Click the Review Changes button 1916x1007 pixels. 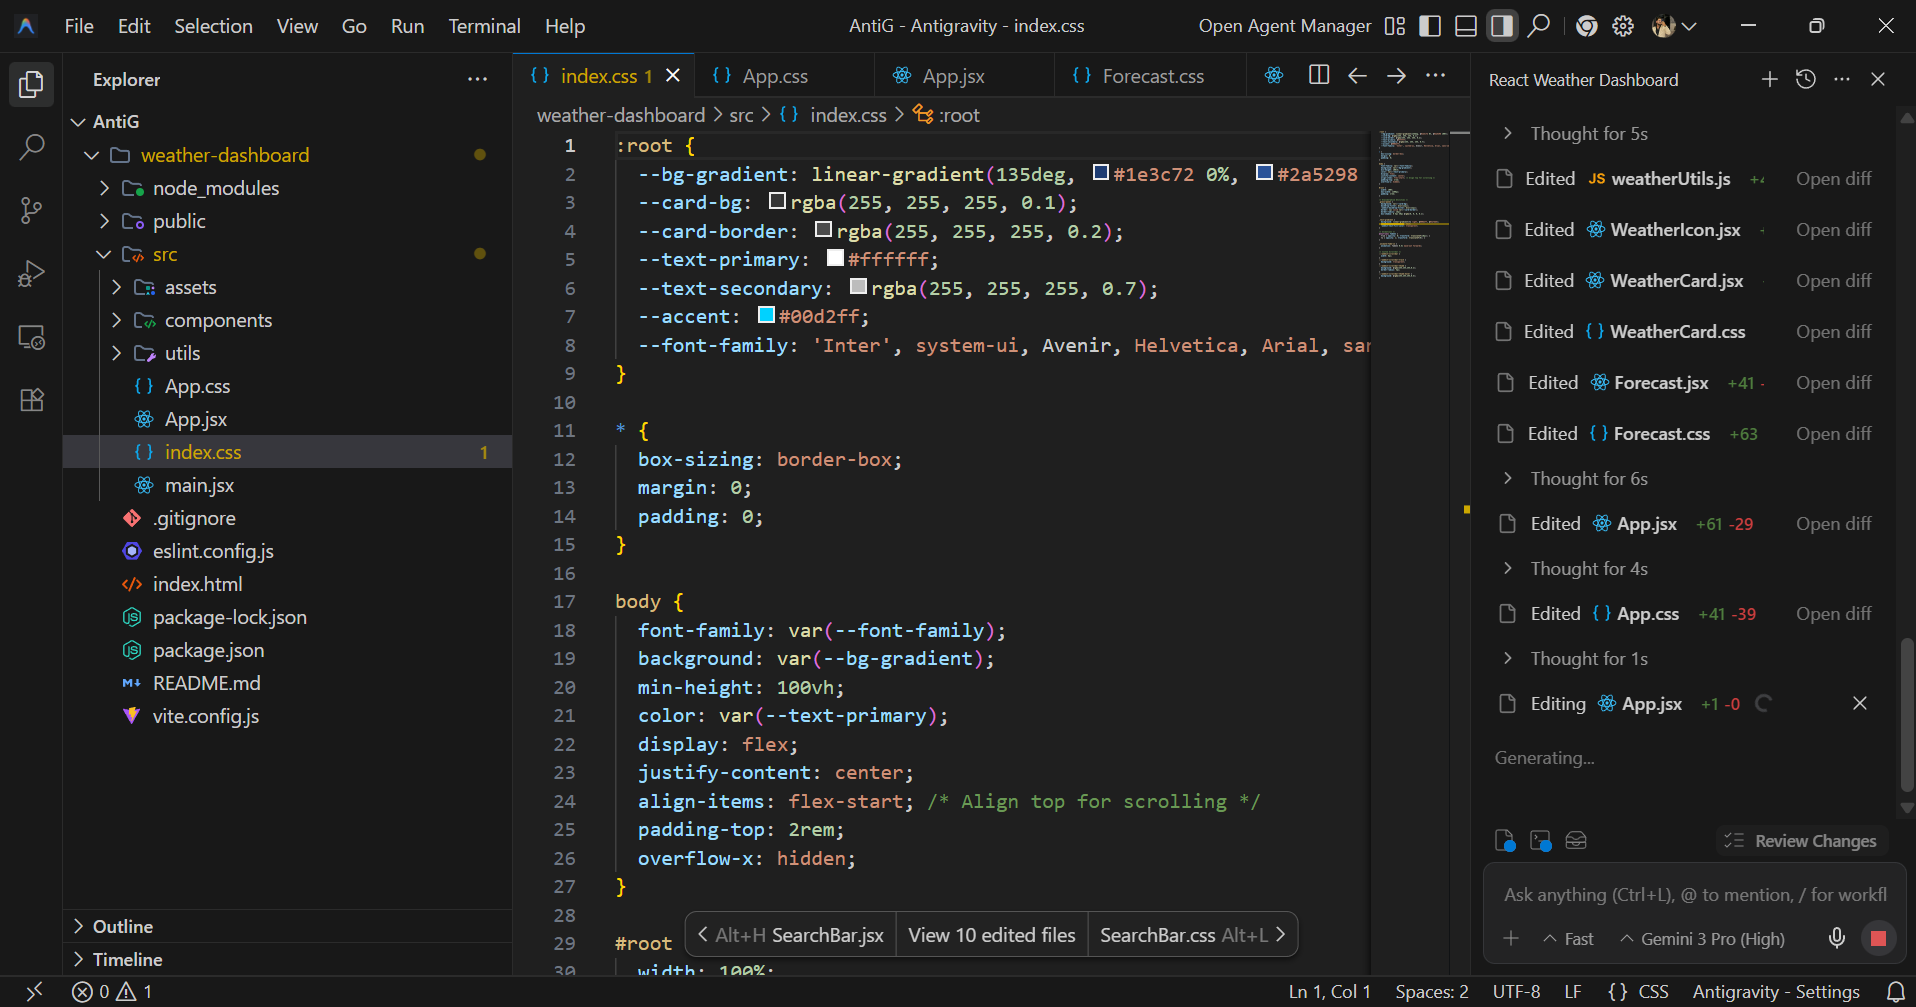pos(1802,841)
